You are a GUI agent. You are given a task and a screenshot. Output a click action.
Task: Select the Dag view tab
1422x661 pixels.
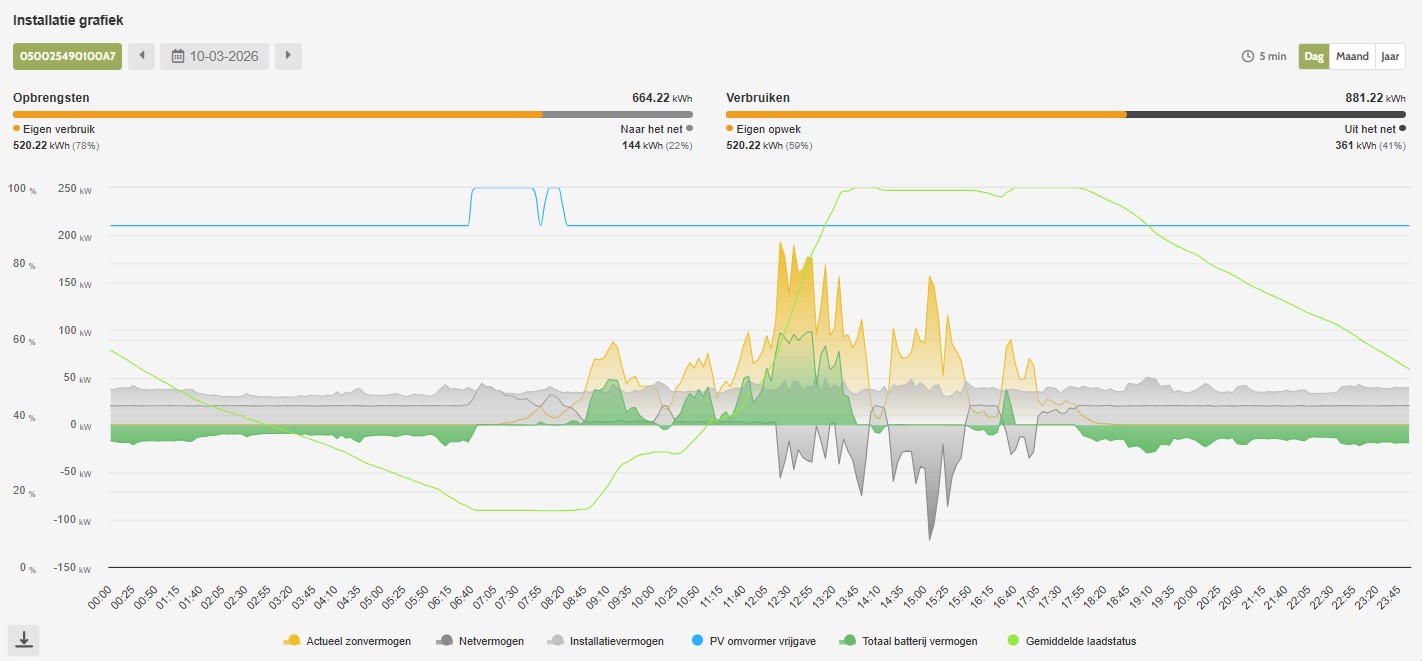[x=1313, y=56]
